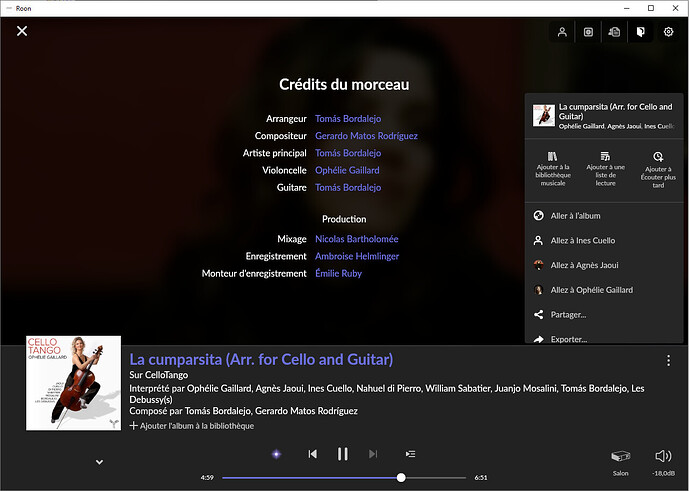Choose Allez à Agnès Jaoui entry
This screenshot has height=491, width=689.
(604, 265)
